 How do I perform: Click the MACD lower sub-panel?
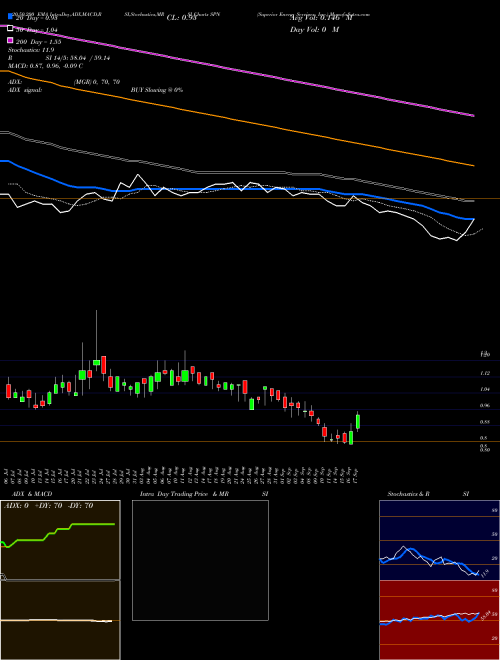click(x=60, y=620)
